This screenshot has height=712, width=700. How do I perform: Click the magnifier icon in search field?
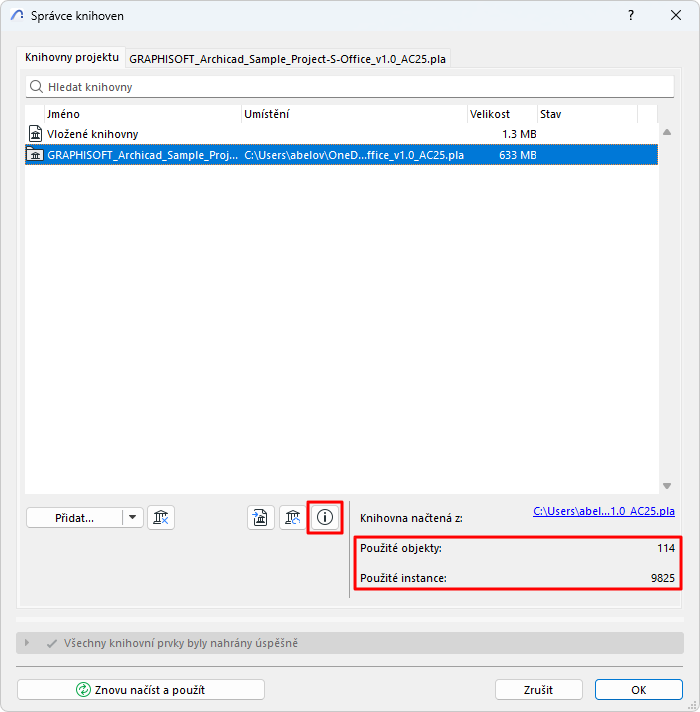pyautogui.click(x=36, y=86)
